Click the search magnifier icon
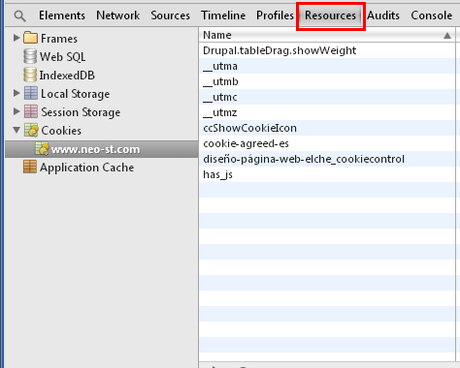This screenshot has height=368, width=460. [20, 16]
